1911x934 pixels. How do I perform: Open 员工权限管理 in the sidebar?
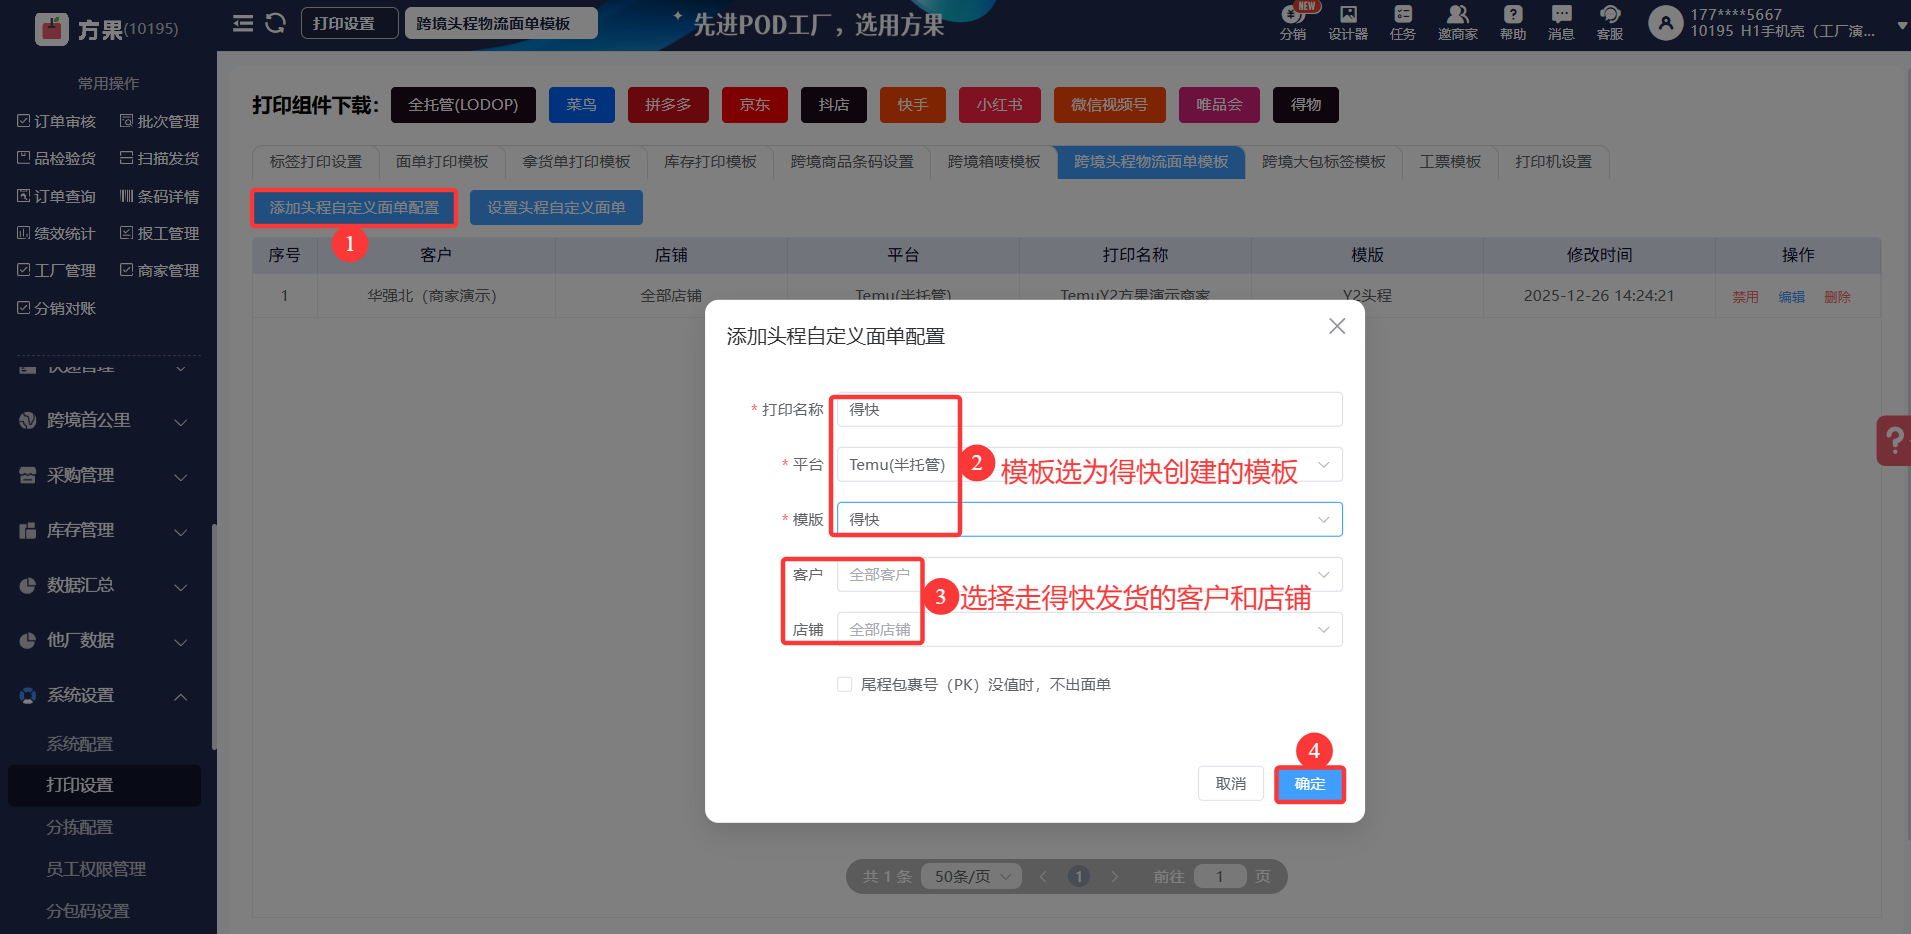96,869
